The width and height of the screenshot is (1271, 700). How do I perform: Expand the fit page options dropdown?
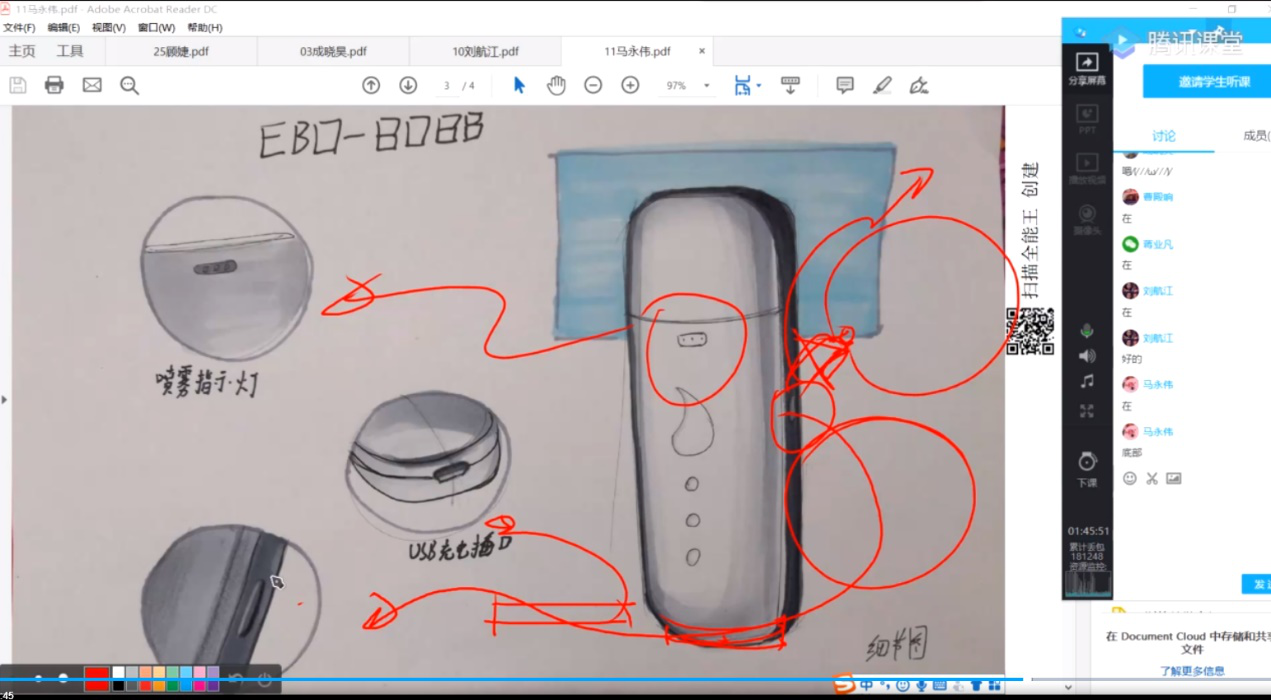[759, 85]
